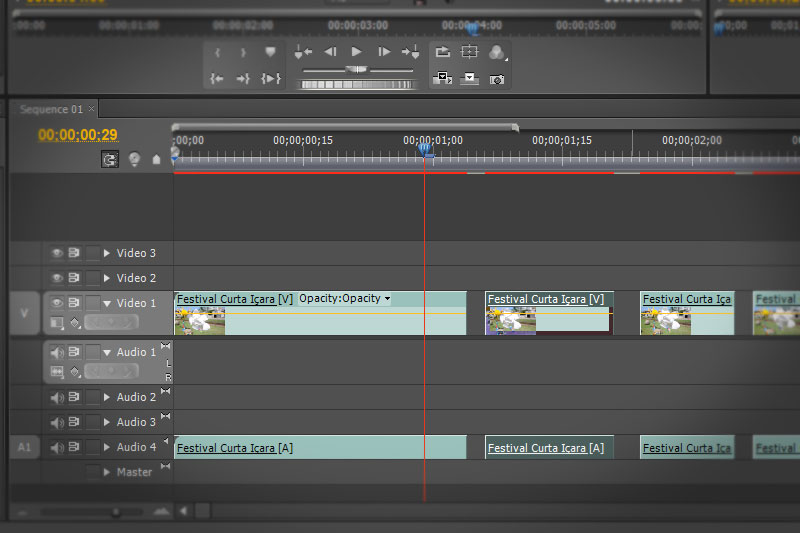Click the Export Frame camera icon
Viewport: 800px width, 533px height.
496,79
